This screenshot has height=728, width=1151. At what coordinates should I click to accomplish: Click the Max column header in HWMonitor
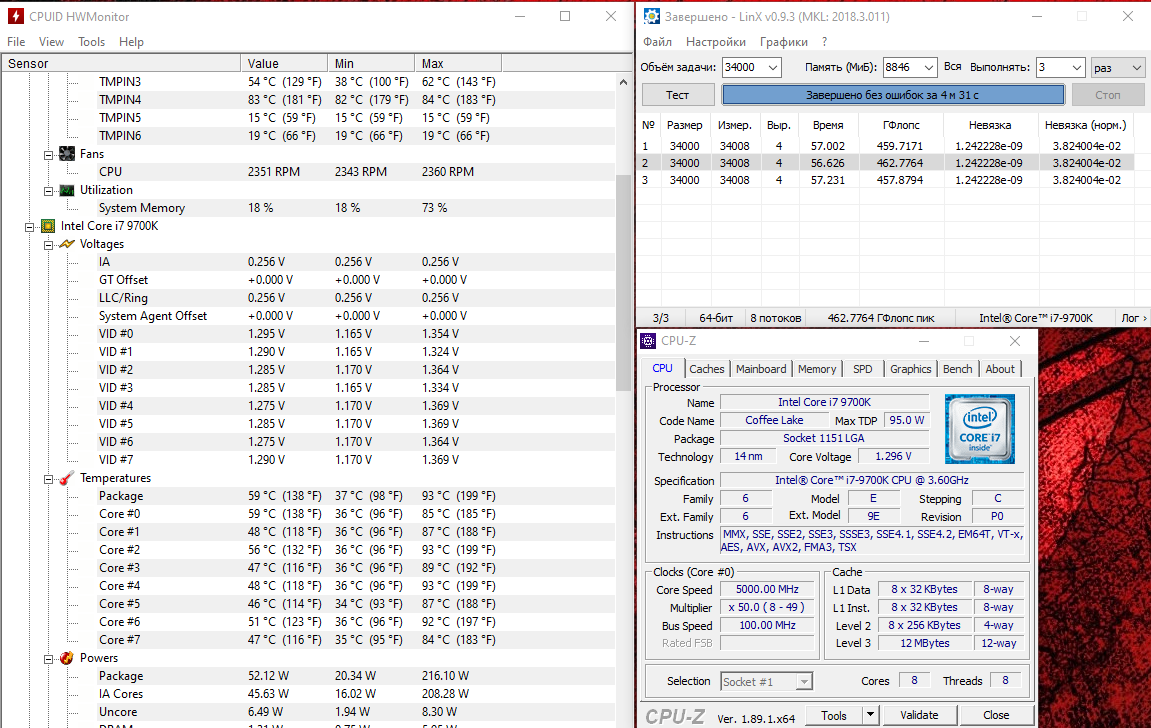pyautogui.click(x=457, y=63)
